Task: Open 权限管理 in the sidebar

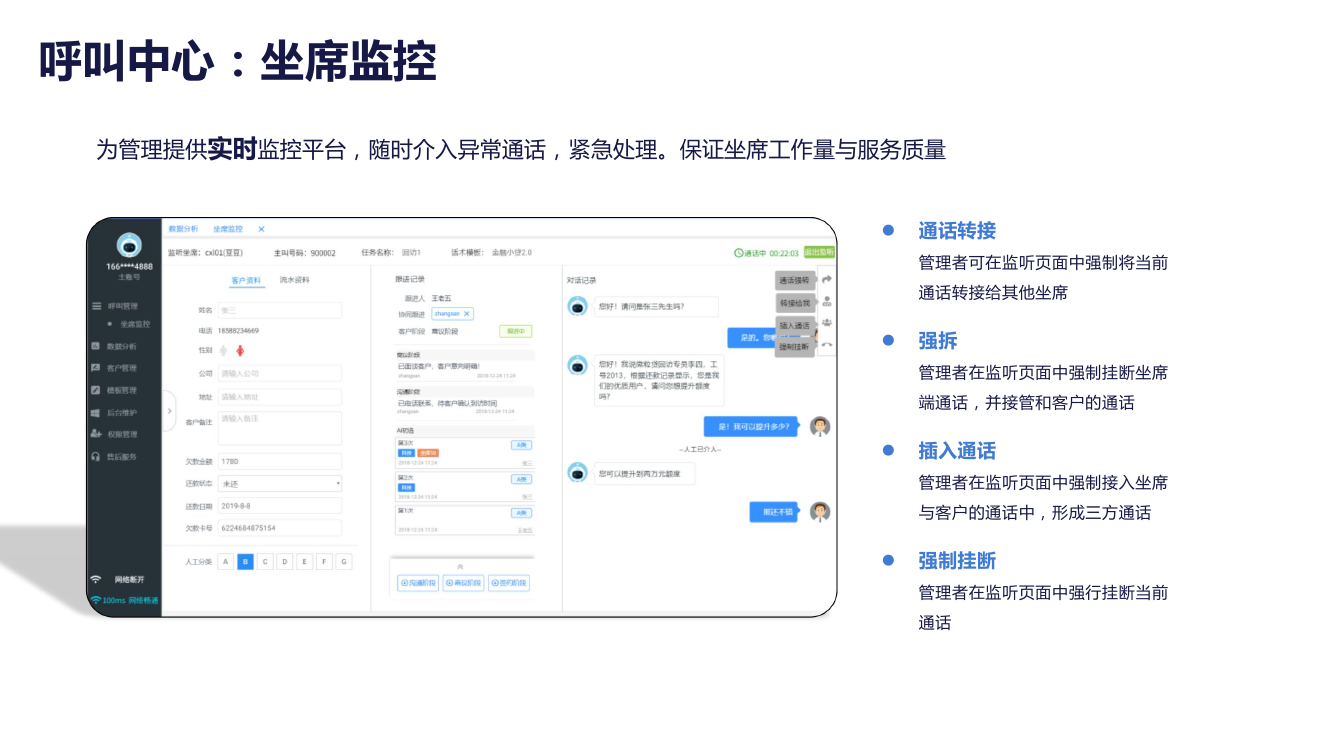Action: 121,434
